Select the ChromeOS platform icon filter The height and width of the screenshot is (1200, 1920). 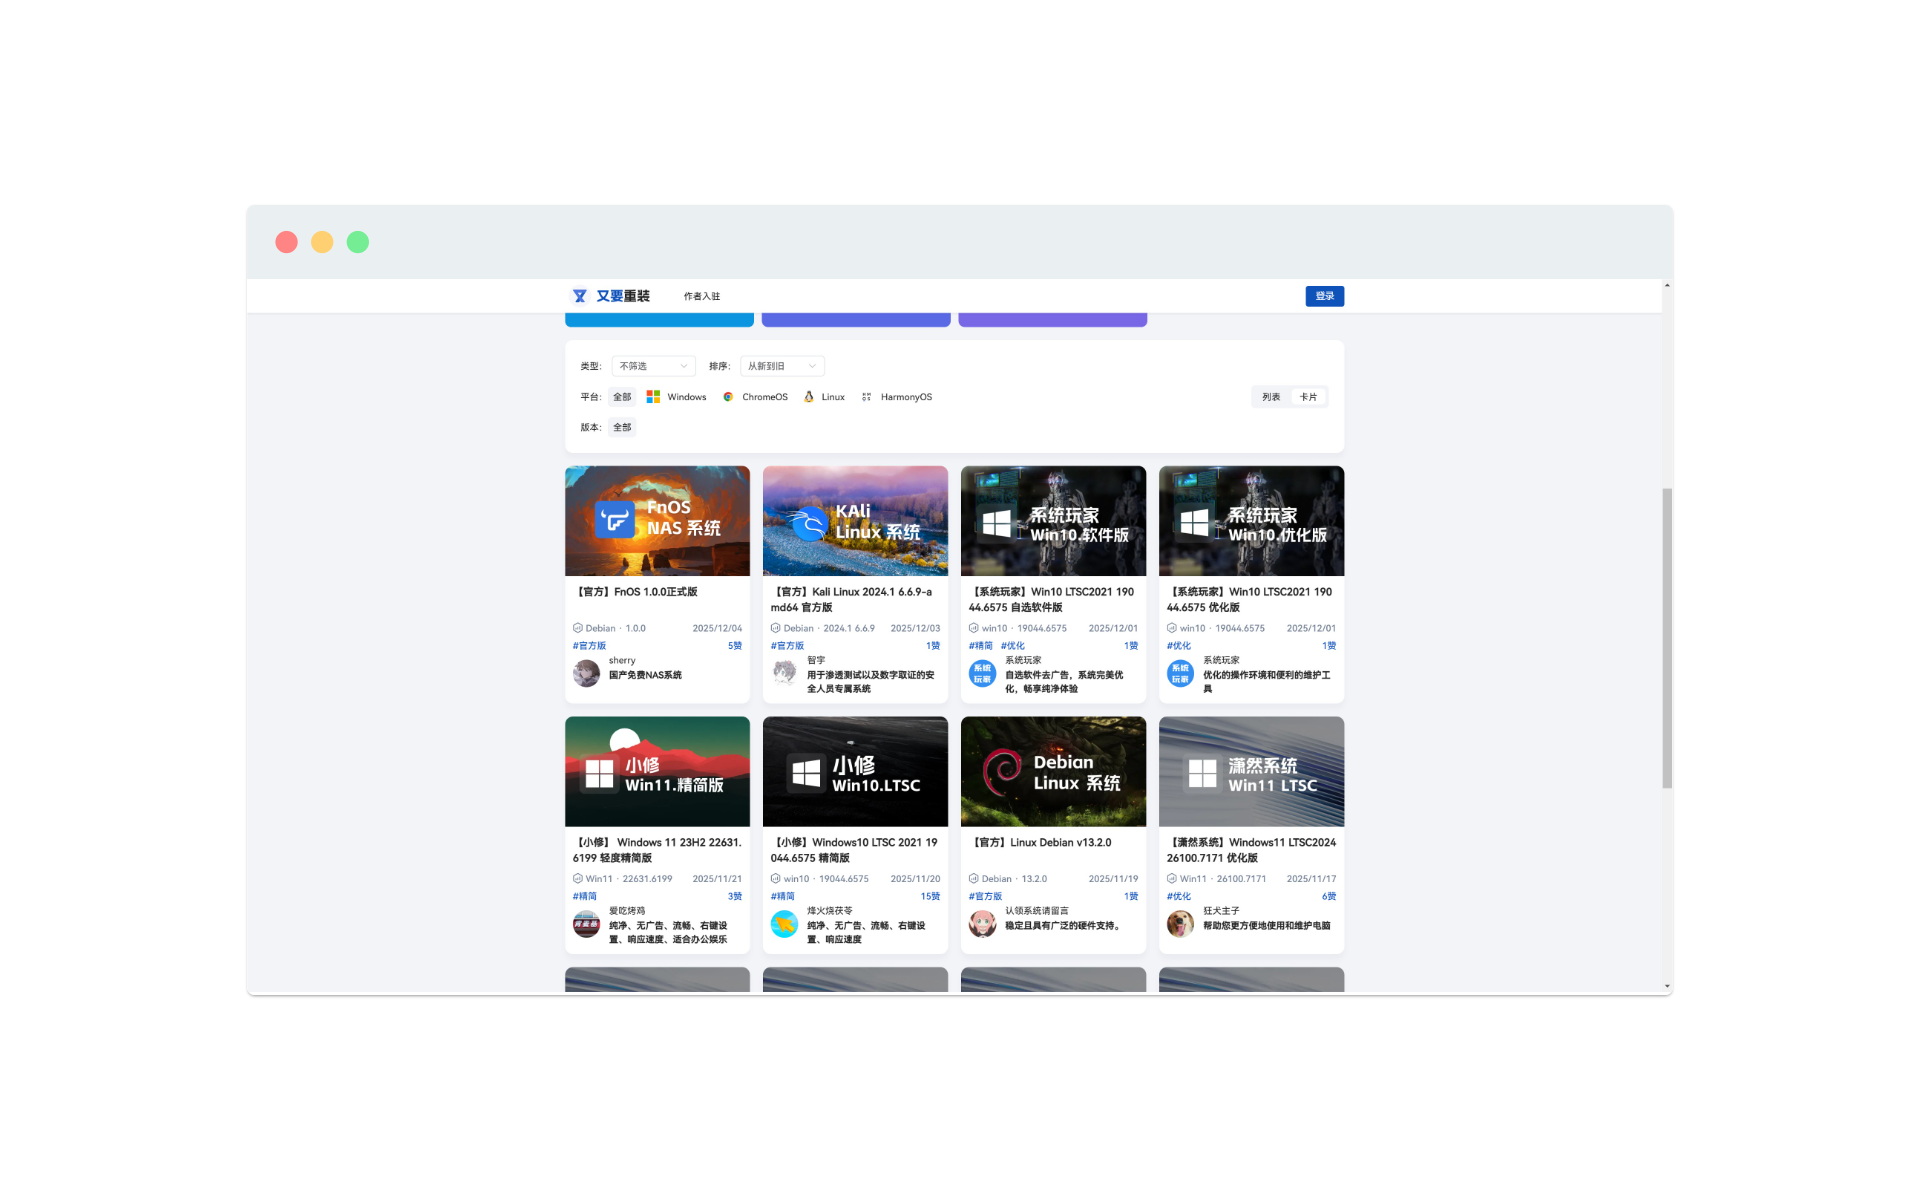[x=728, y=397]
